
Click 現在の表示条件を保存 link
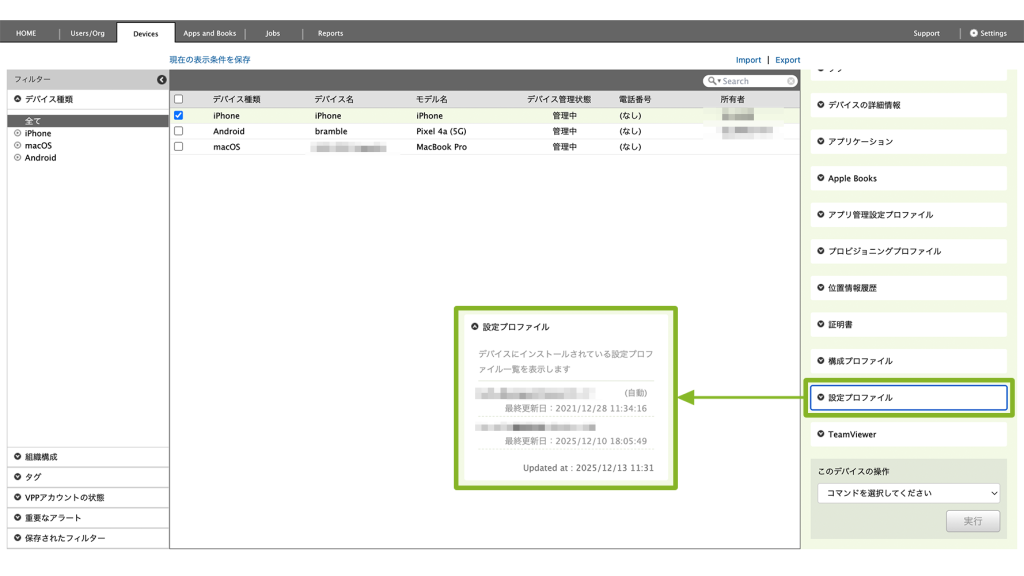(210, 60)
